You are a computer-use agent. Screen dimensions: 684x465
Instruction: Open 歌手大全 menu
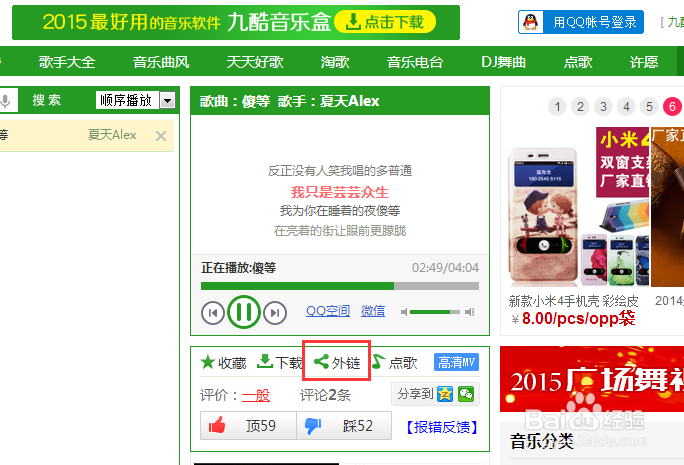(x=67, y=62)
